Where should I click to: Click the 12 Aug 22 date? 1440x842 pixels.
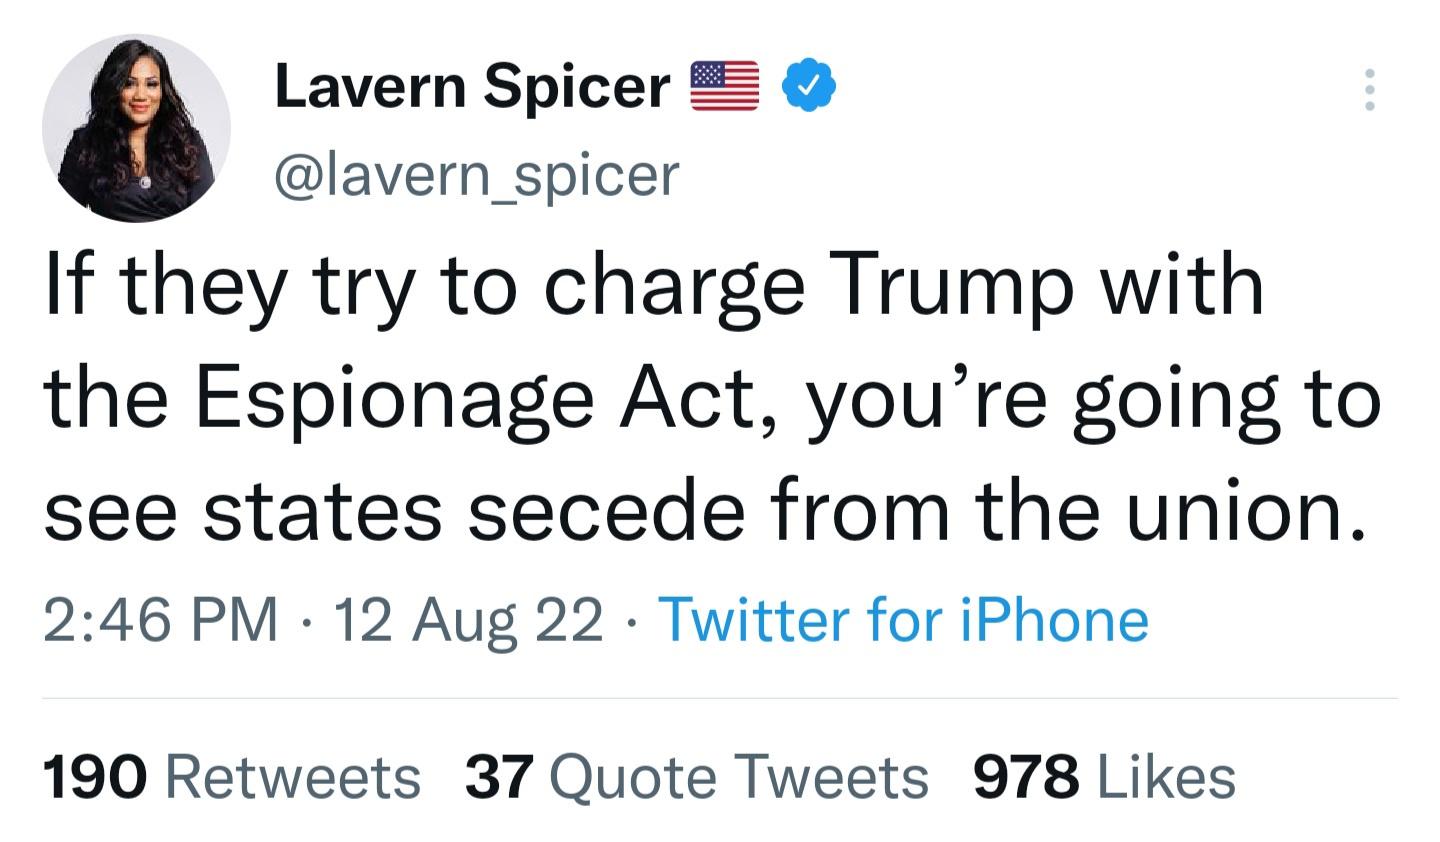(x=468, y=619)
